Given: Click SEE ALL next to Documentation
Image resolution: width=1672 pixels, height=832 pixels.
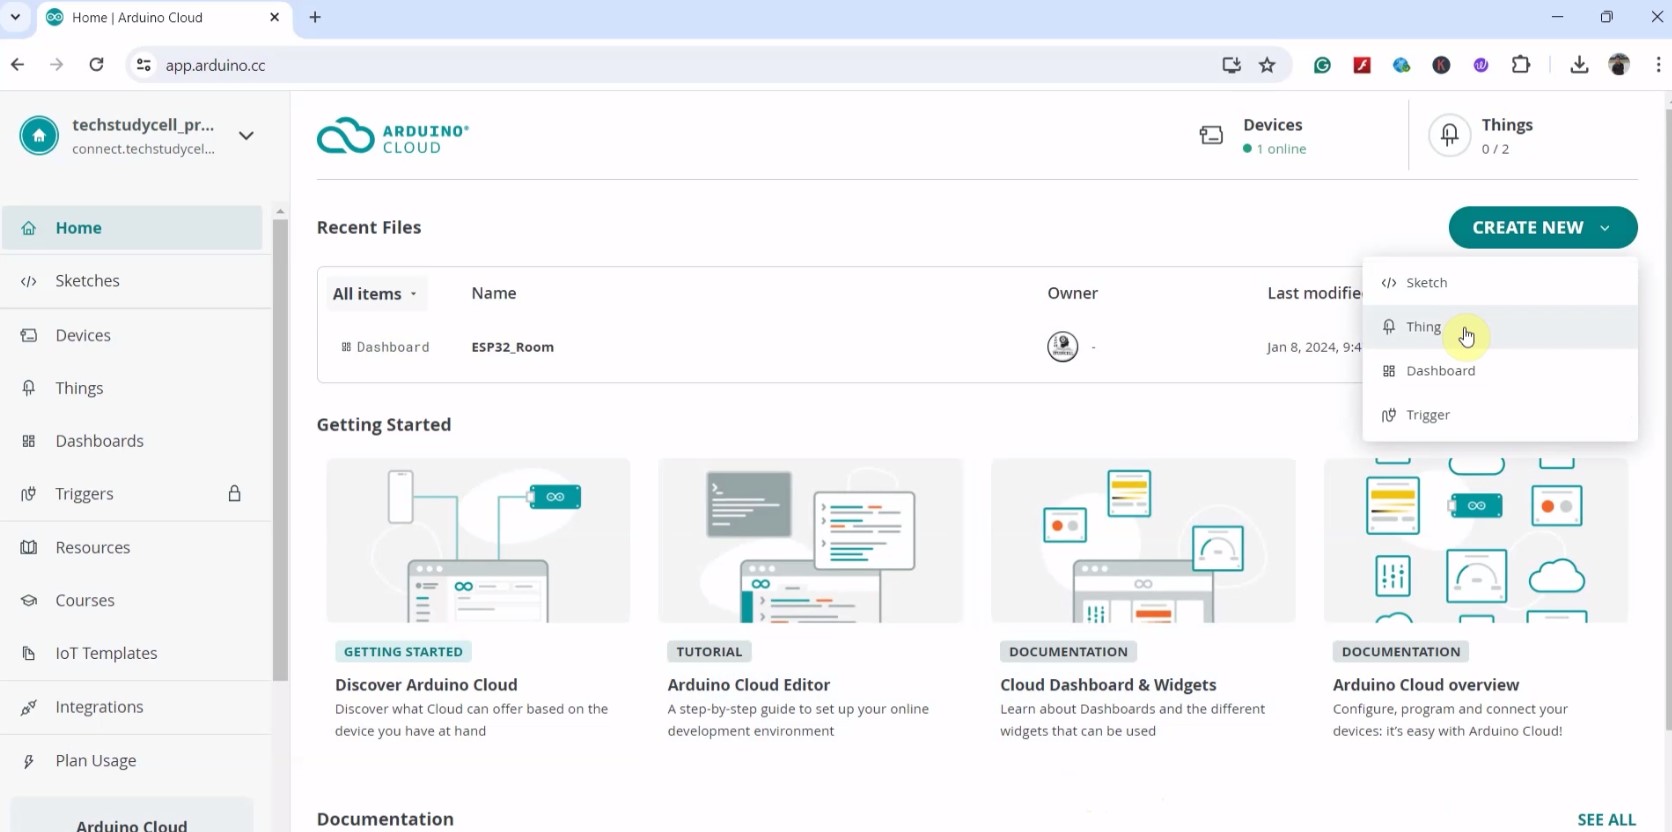Looking at the screenshot, I should click(x=1606, y=819).
